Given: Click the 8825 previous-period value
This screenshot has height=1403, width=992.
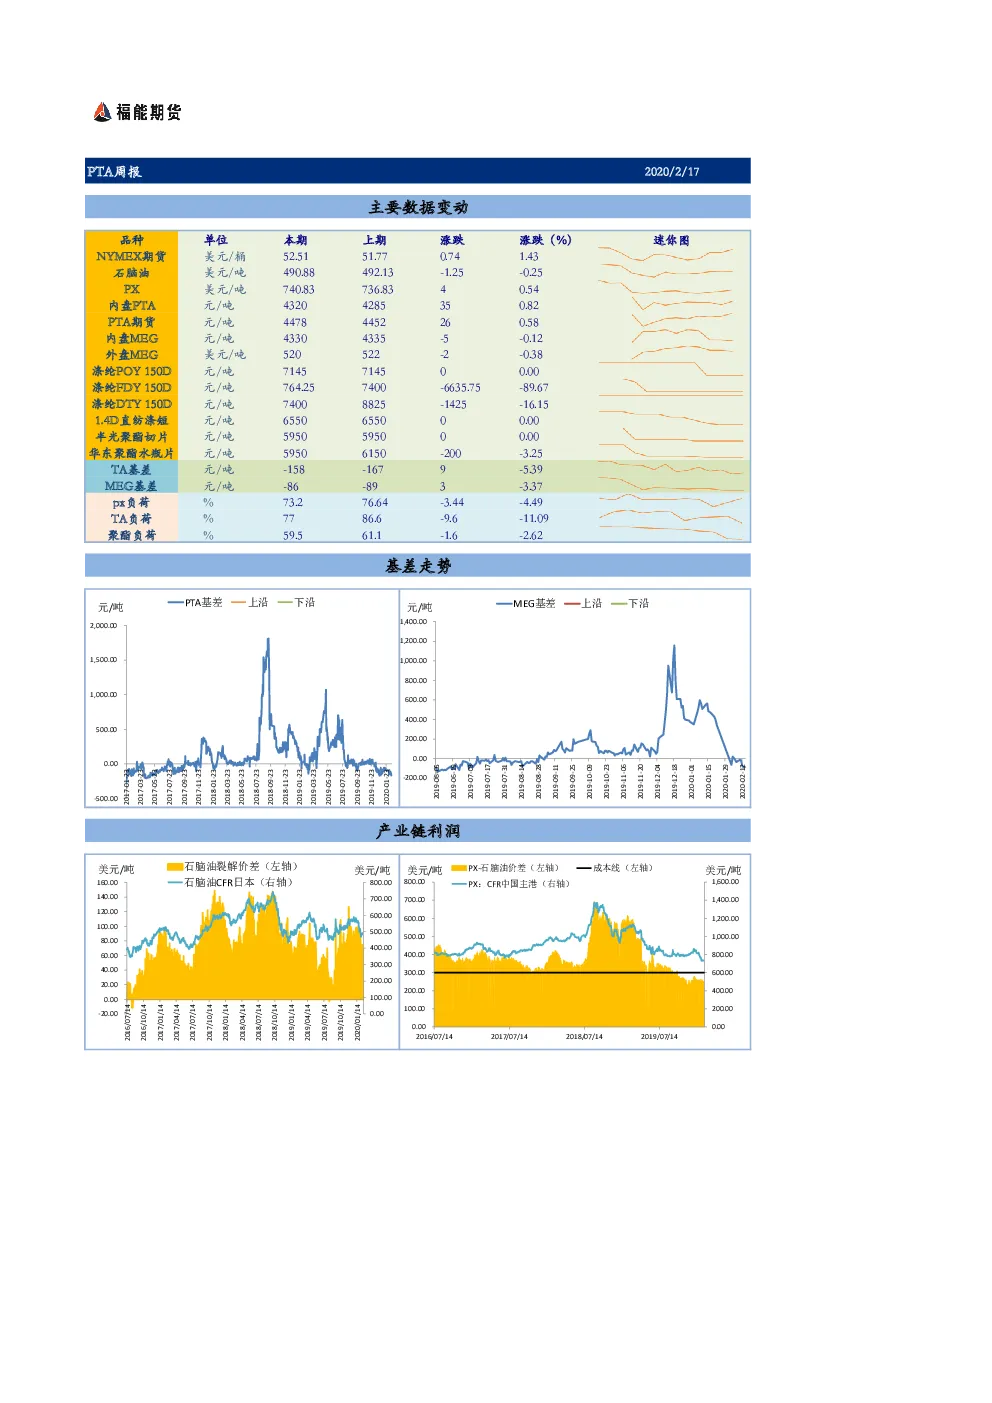Looking at the screenshot, I should pos(374,404).
